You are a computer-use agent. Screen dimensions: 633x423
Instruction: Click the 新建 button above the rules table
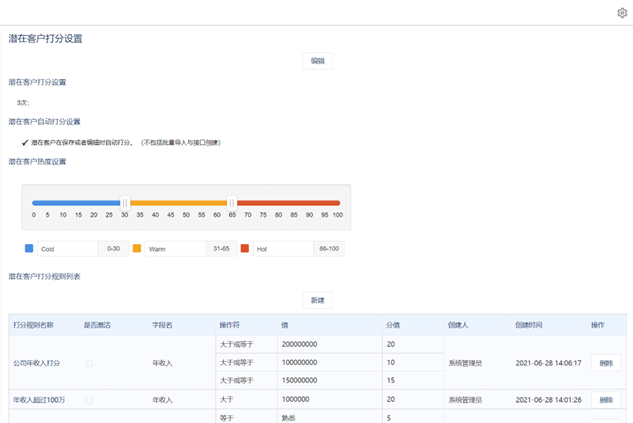(317, 300)
